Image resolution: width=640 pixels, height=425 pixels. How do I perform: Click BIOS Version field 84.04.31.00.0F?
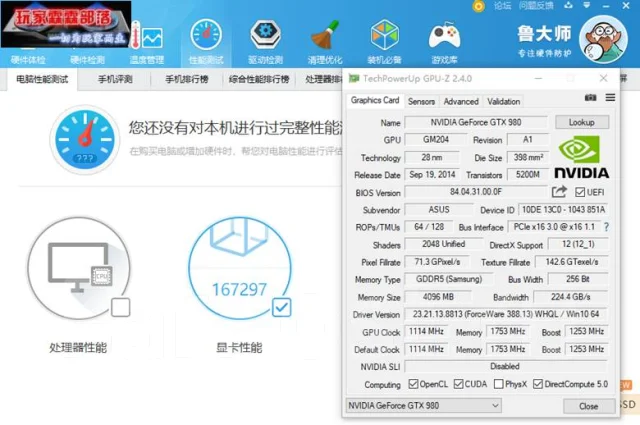coord(476,191)
